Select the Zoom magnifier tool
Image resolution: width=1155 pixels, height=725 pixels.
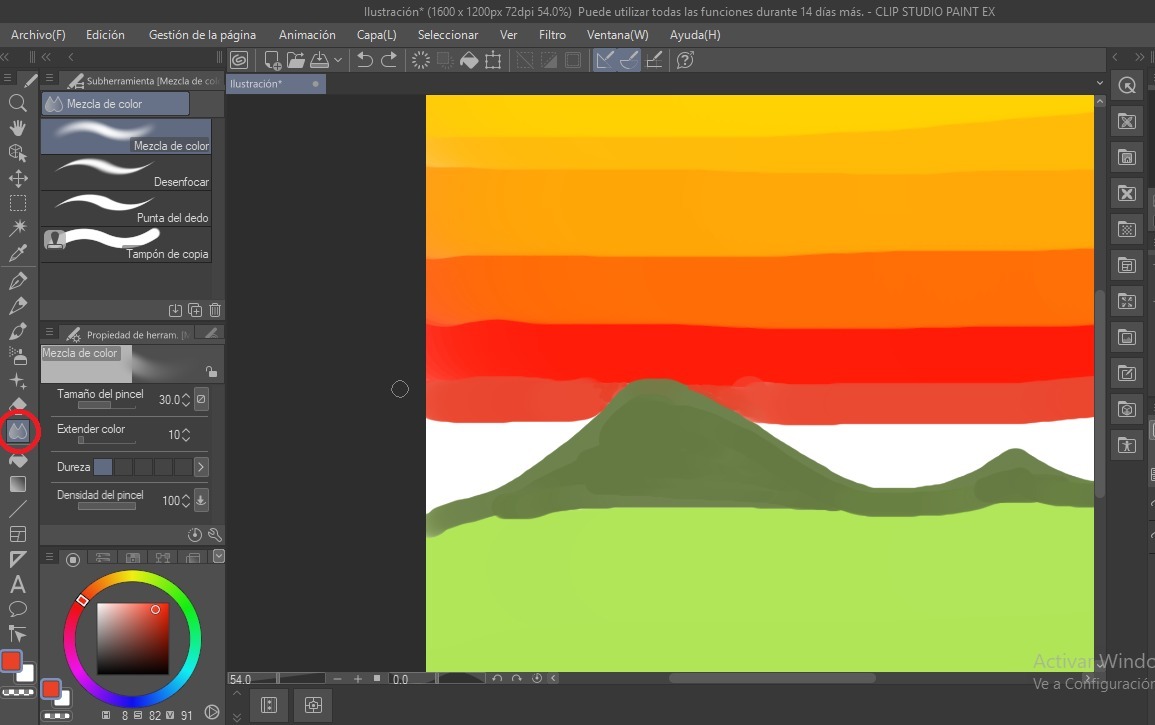click(x=17, y=103)
